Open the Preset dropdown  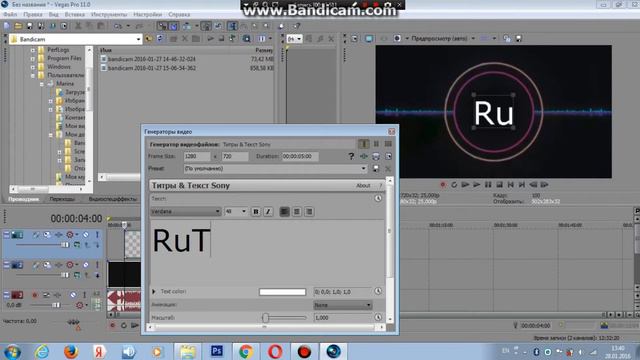tap(275, 169)
